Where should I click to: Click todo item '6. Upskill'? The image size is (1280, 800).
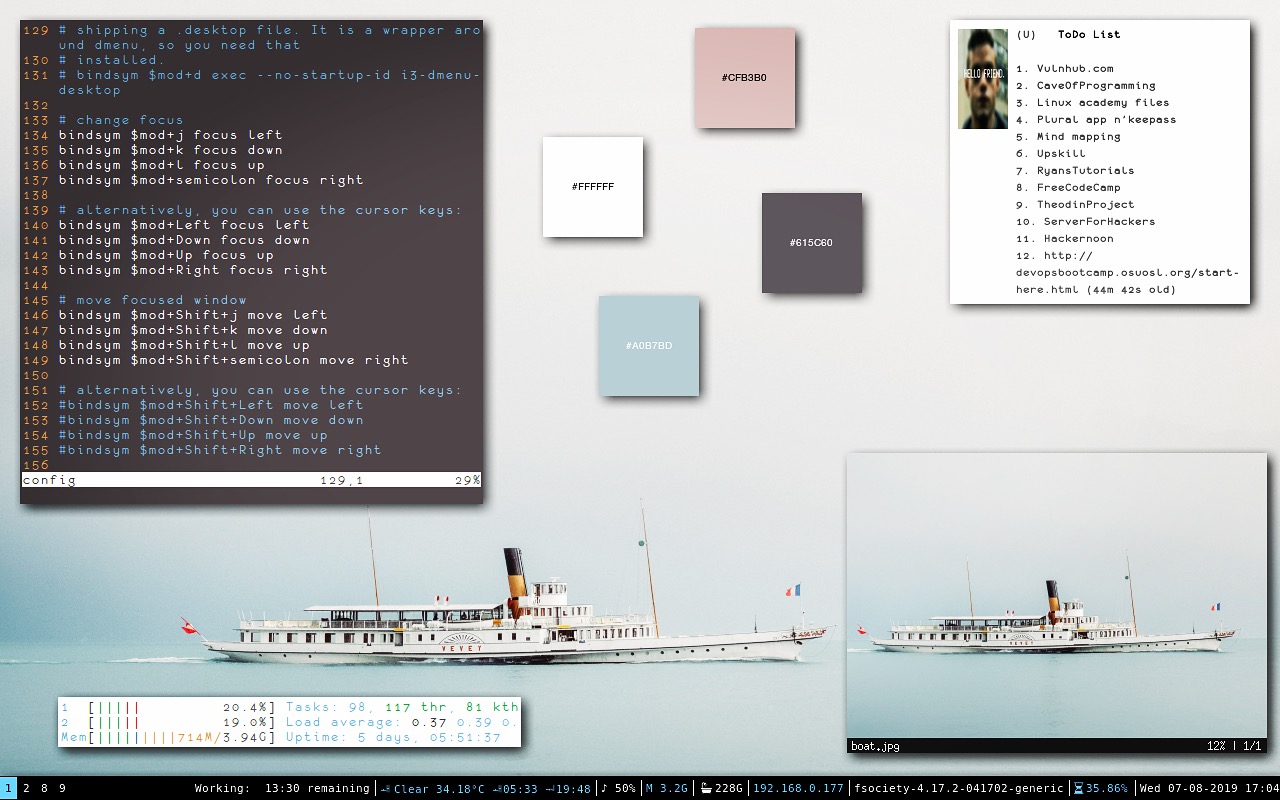1050,153
